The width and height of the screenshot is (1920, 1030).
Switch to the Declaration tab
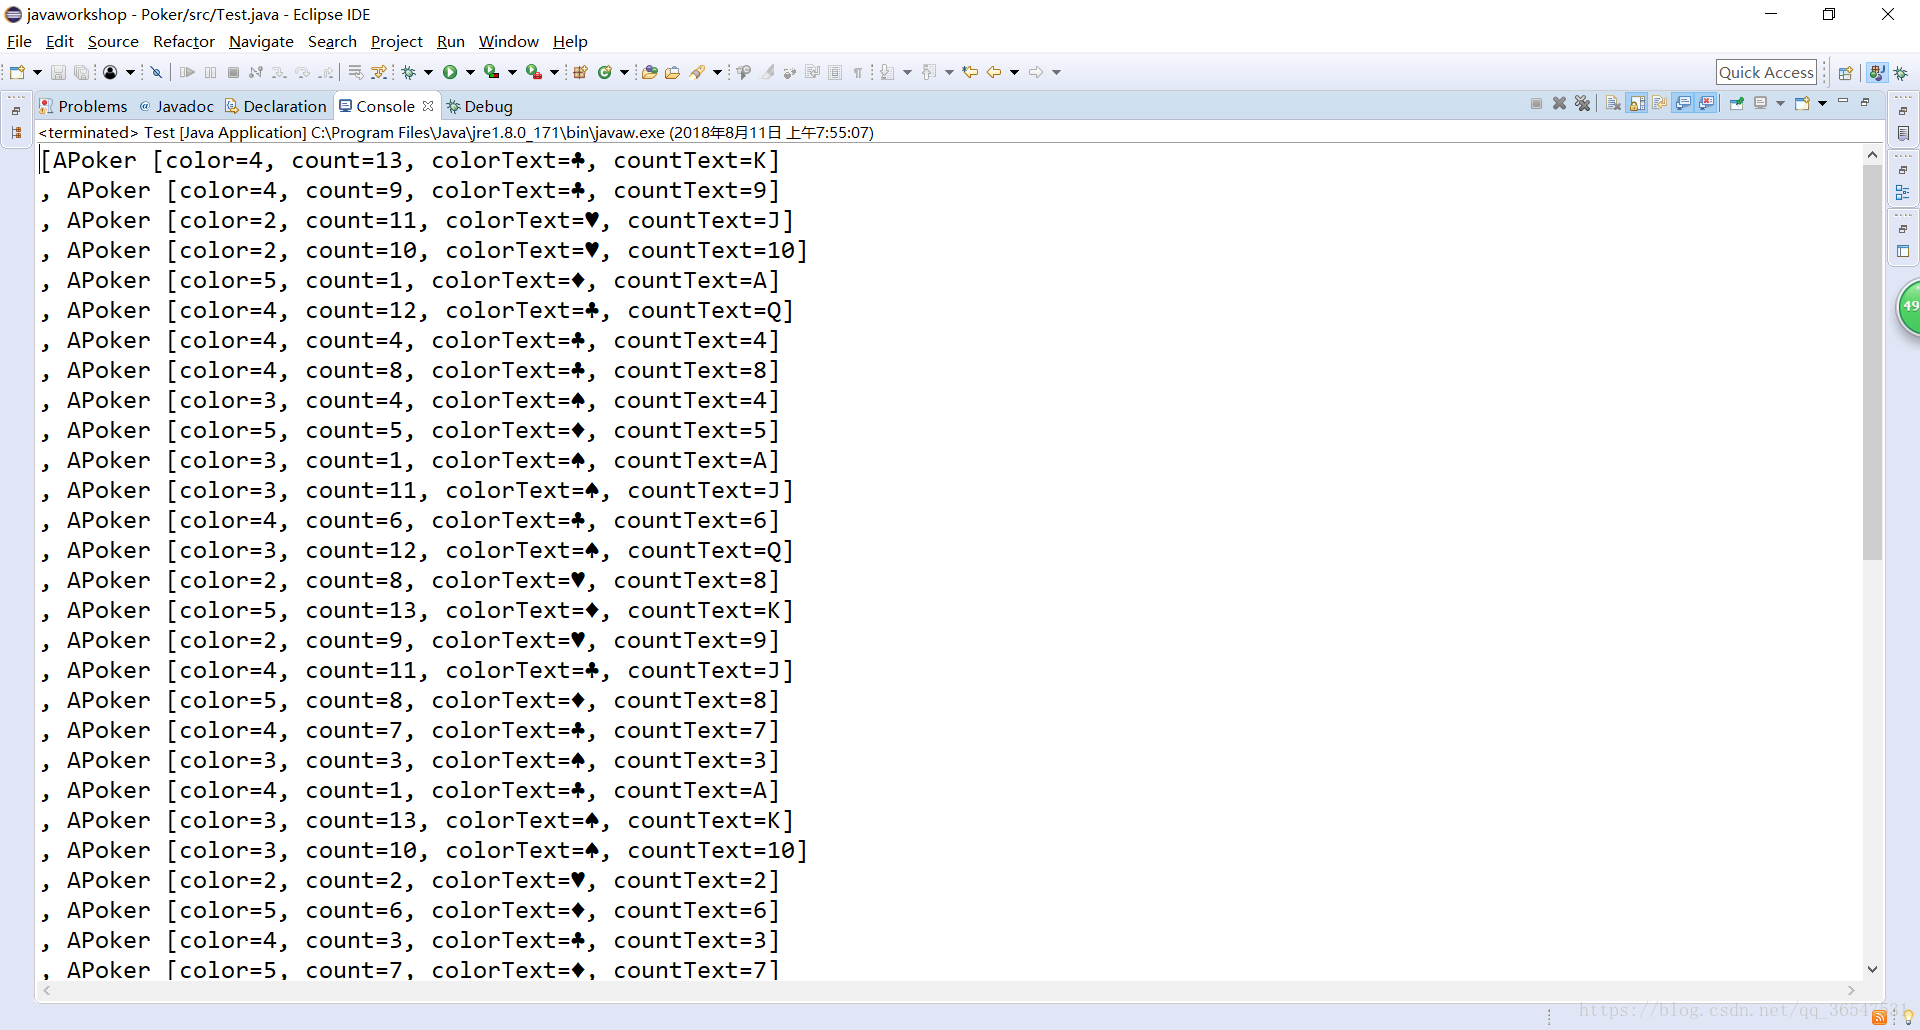point(276,106)
